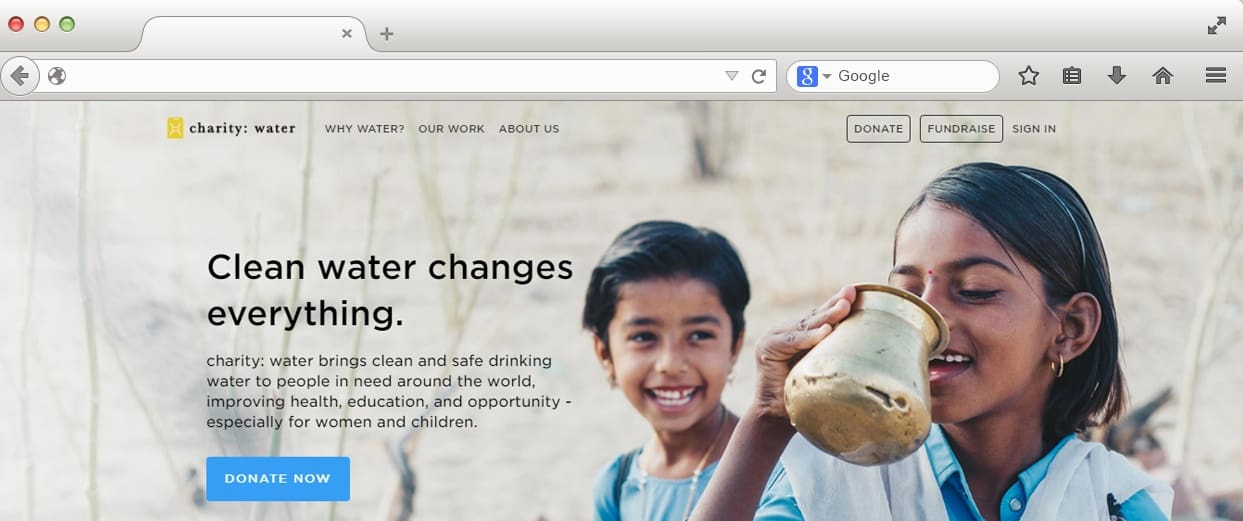Open the OUR WORK menu item
The image size is (1243, 521).
click(451, 129)
